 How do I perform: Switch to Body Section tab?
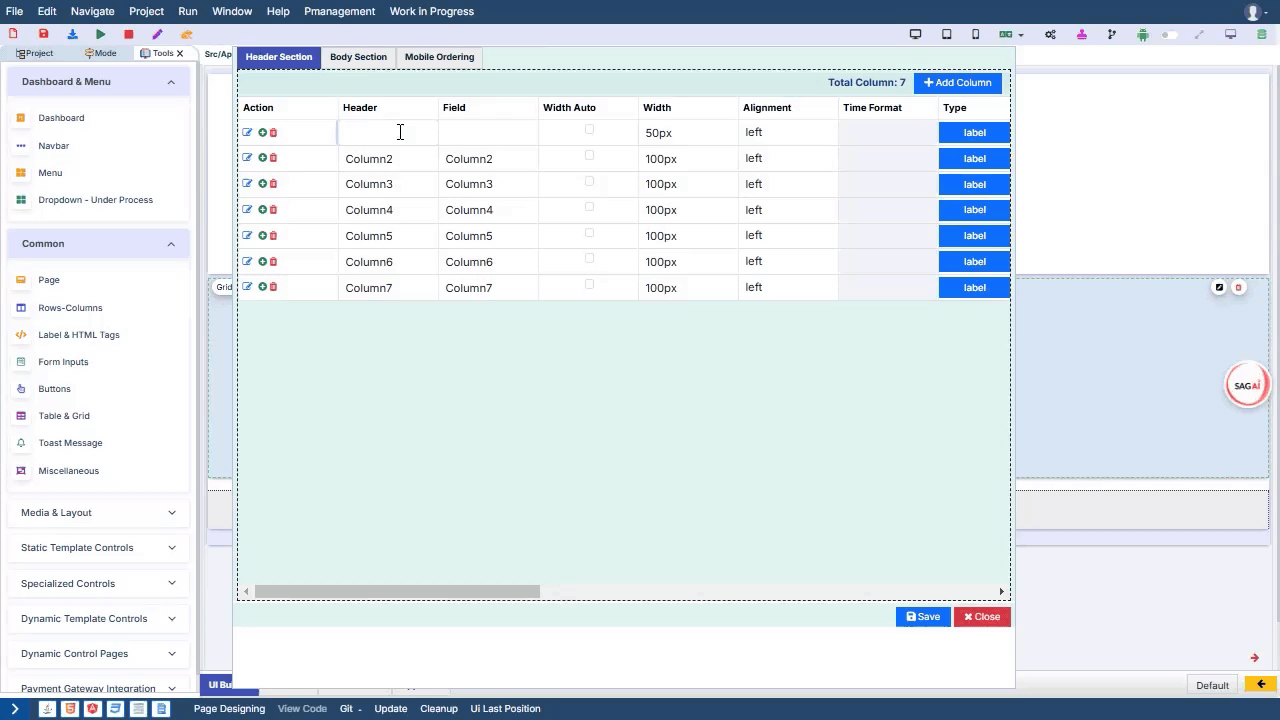click(x=358, y=57)
